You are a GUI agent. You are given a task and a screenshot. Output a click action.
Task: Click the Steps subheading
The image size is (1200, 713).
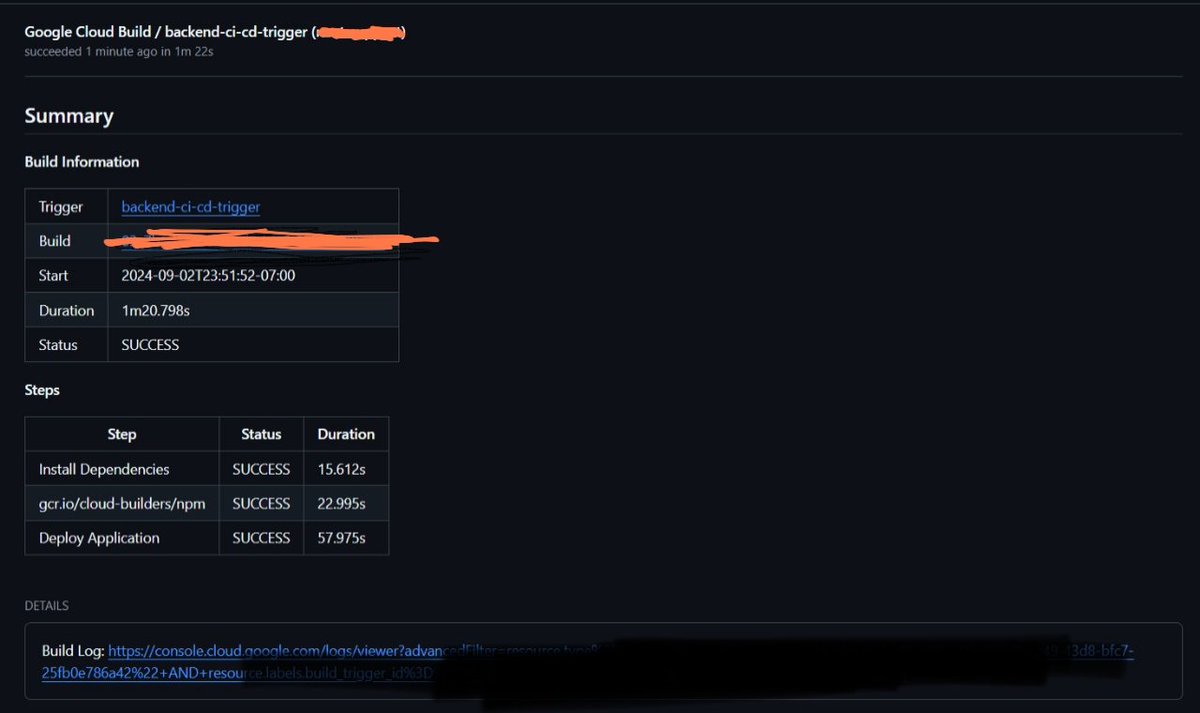coord(42,390)
